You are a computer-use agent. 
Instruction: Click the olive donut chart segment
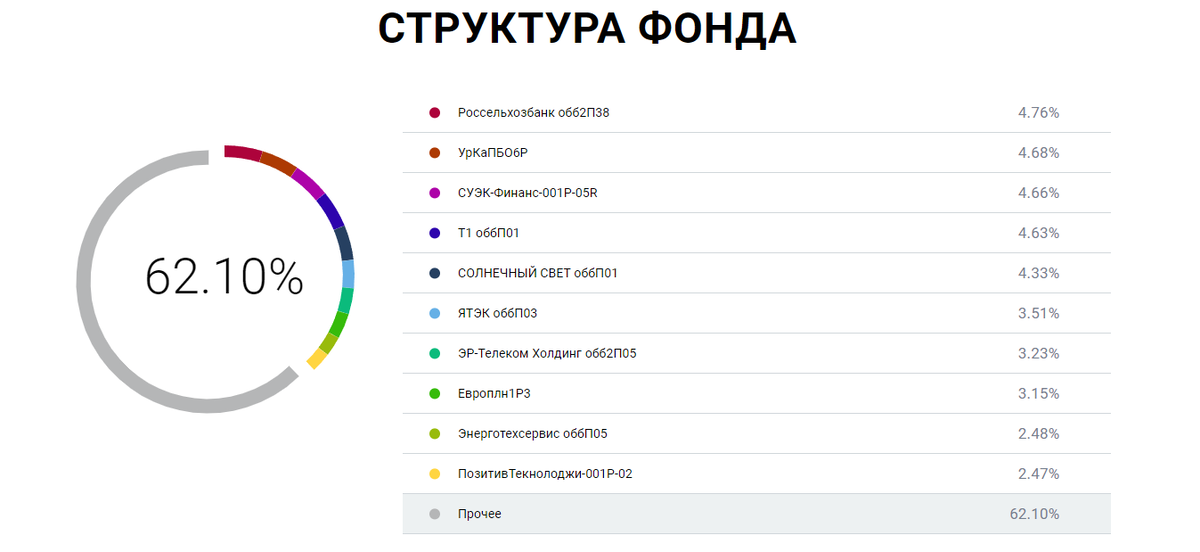point(327,343)
